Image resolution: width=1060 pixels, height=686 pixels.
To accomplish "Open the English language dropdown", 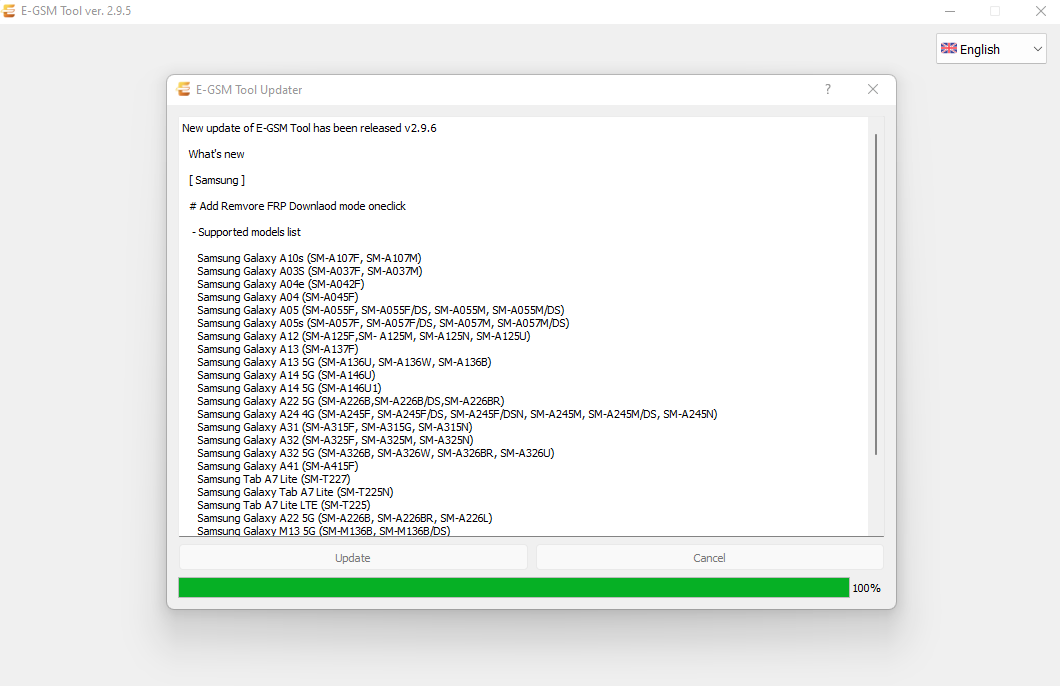I will pyautogui.click(x=991, y=48).
